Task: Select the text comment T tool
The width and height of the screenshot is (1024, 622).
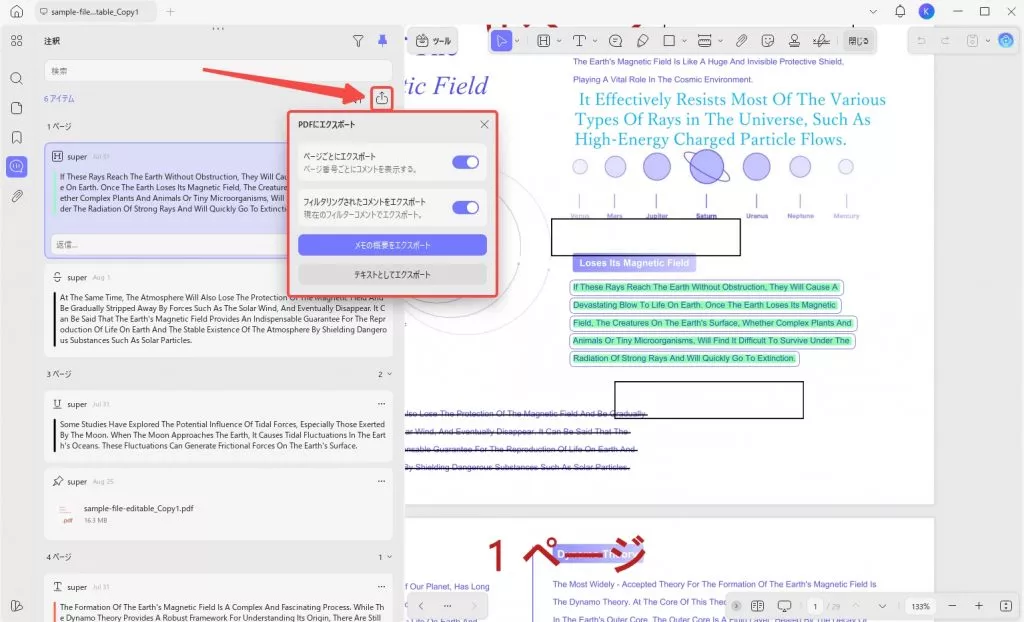Action: (579, 41)
